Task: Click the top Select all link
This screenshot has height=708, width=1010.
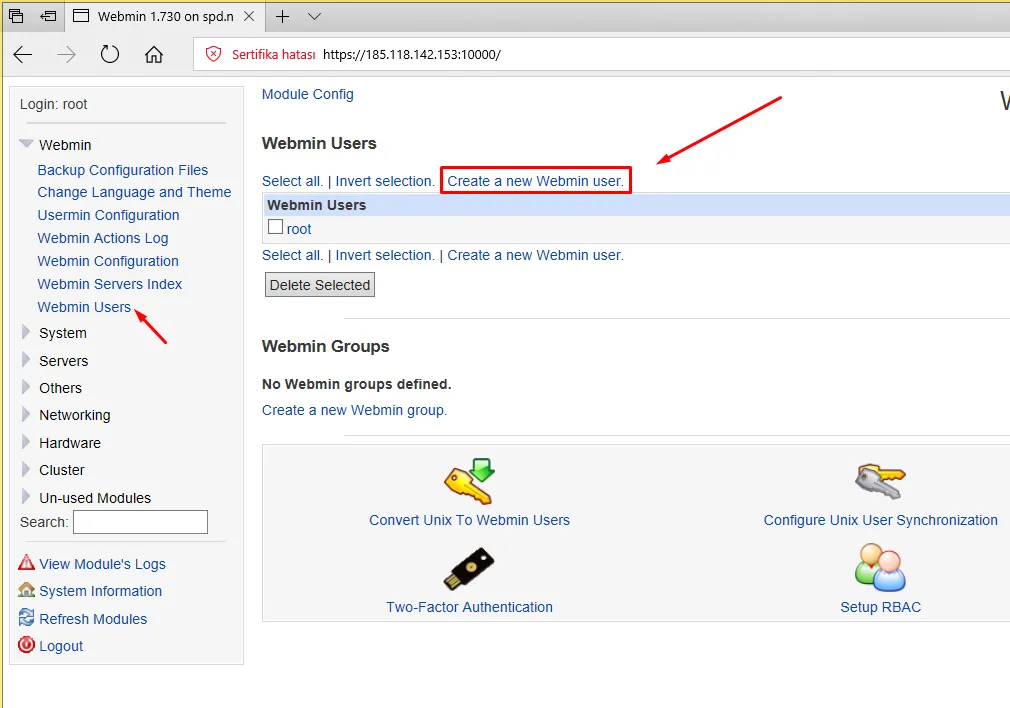Action: [292, 181]
